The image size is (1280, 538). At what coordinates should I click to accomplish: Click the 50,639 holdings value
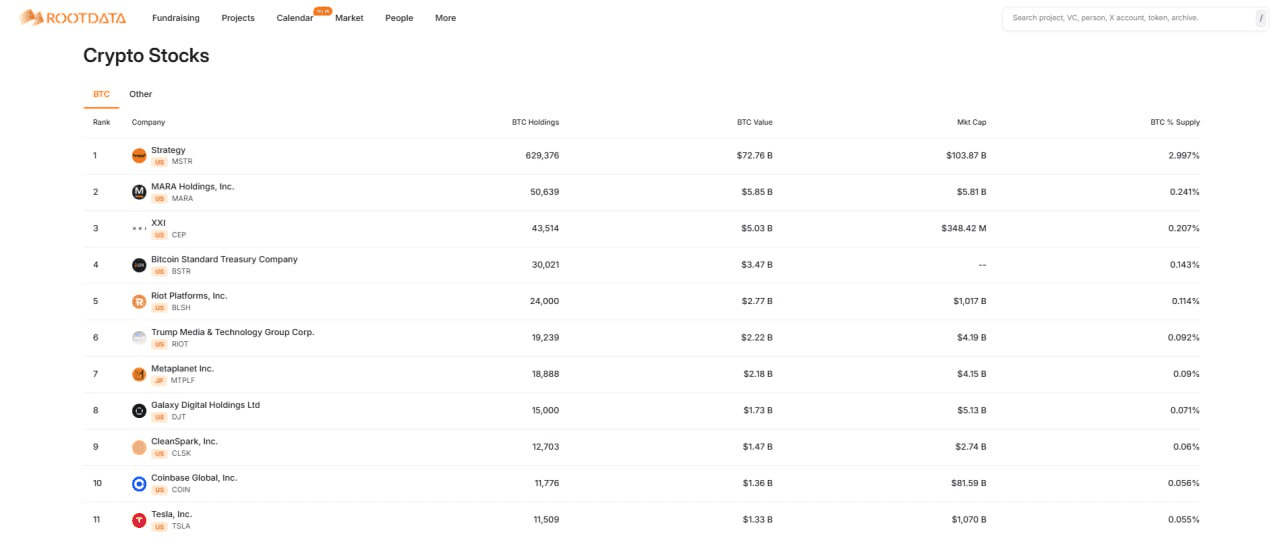tap(544, 192)
